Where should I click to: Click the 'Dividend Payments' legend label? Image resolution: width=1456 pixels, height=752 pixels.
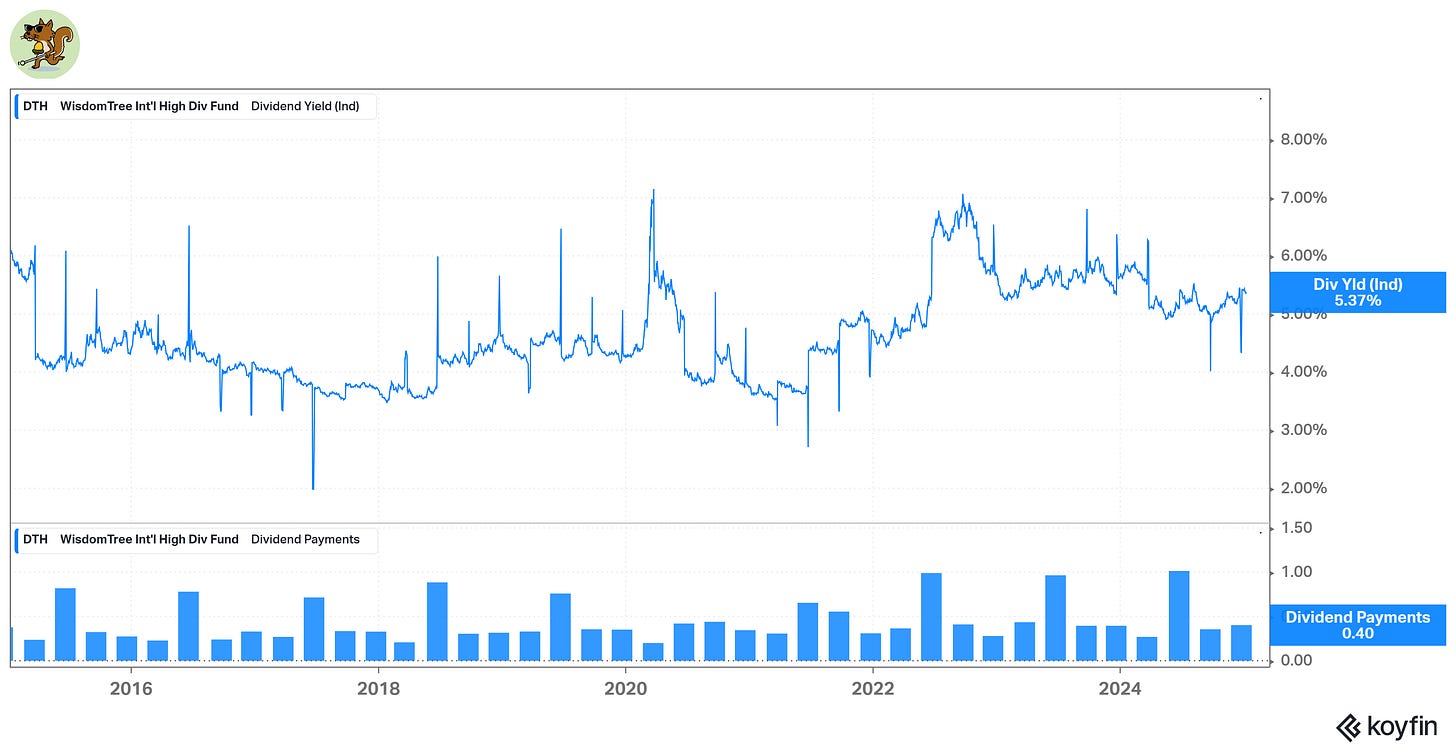pos(305,539)
